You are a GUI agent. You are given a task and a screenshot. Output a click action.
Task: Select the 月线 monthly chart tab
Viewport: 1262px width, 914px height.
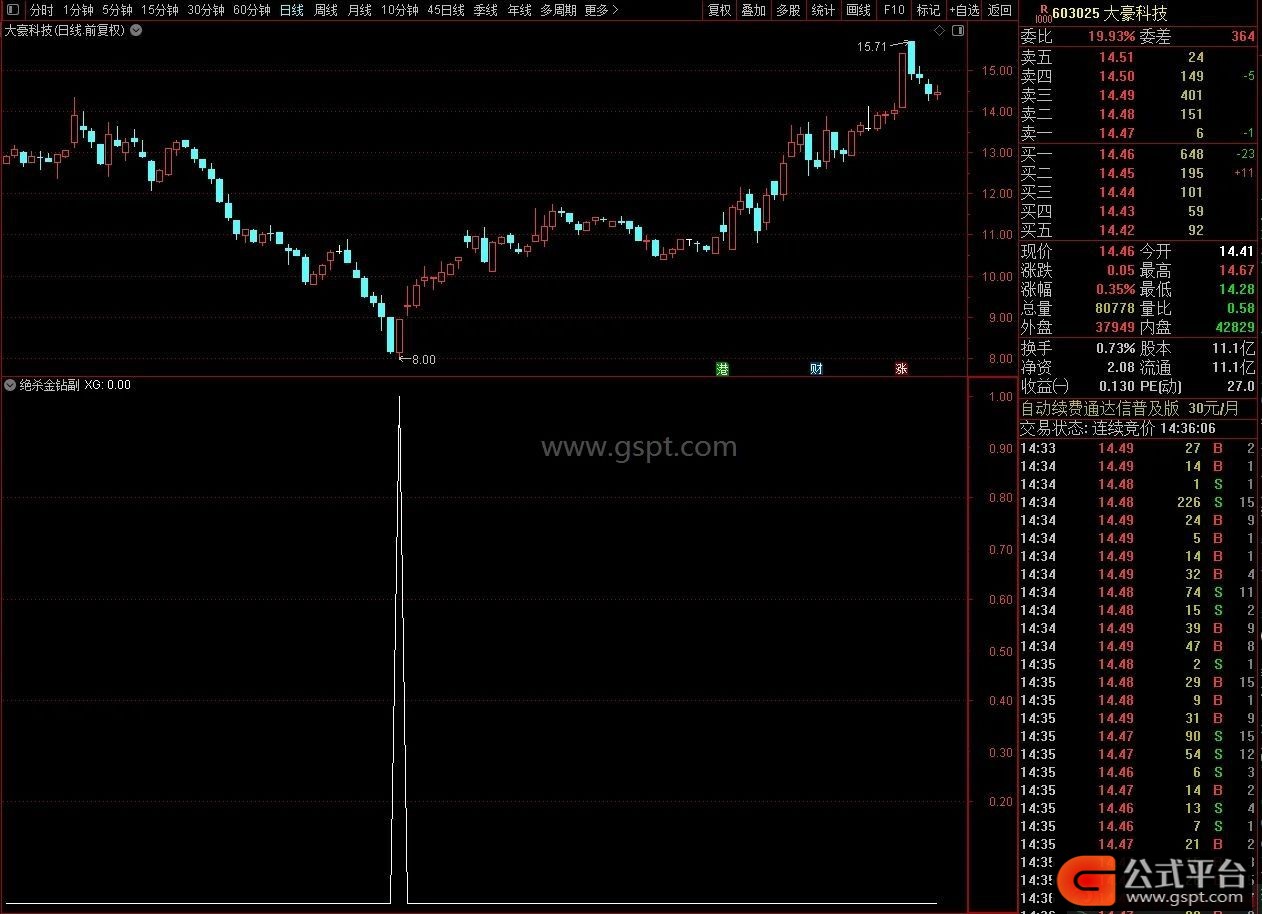[x=360, y=10]
